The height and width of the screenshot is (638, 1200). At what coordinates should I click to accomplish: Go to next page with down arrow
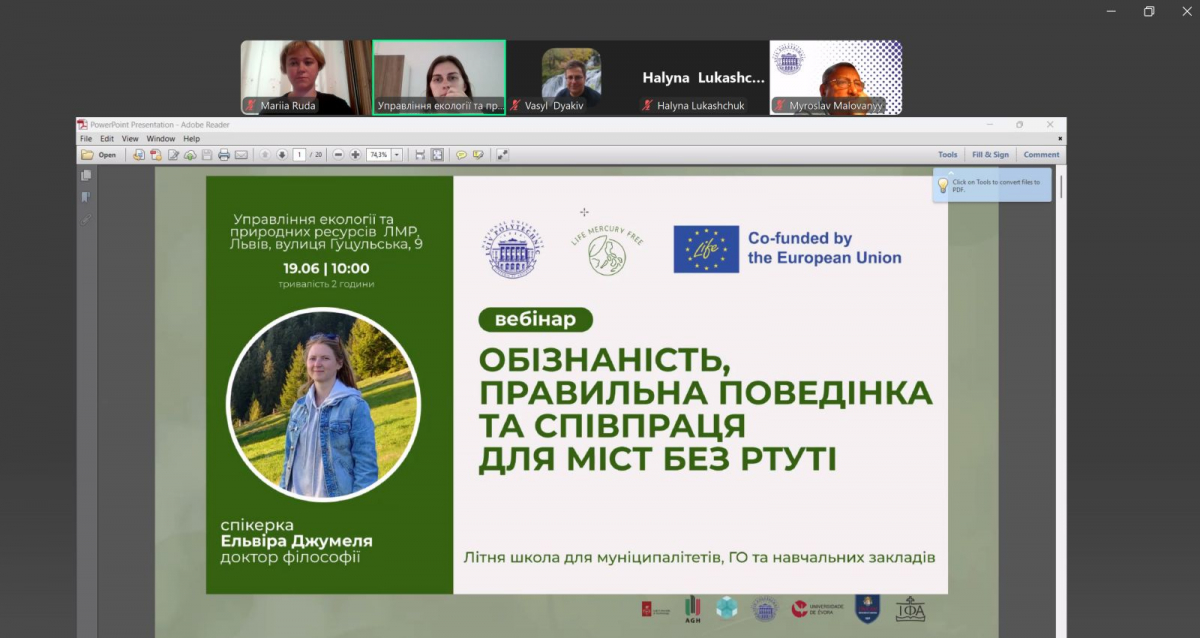(x=282, y=155)
